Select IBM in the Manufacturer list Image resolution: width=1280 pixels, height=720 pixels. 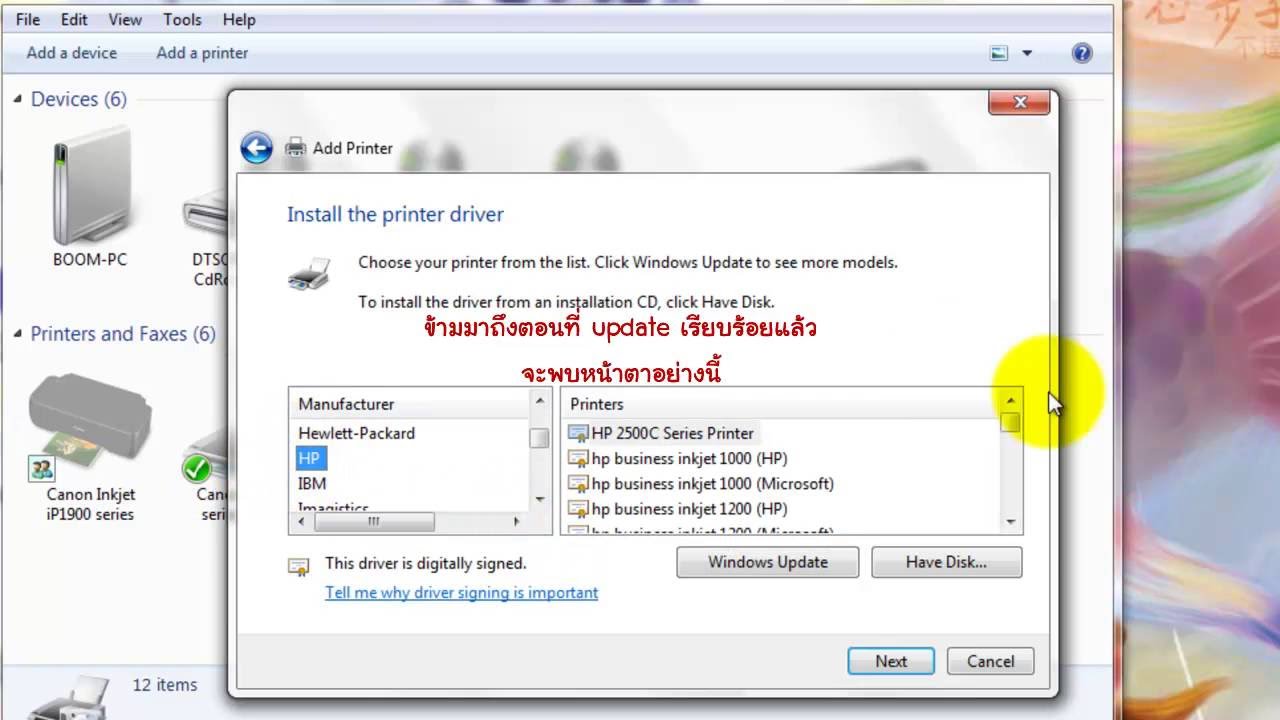coord(312,483)
